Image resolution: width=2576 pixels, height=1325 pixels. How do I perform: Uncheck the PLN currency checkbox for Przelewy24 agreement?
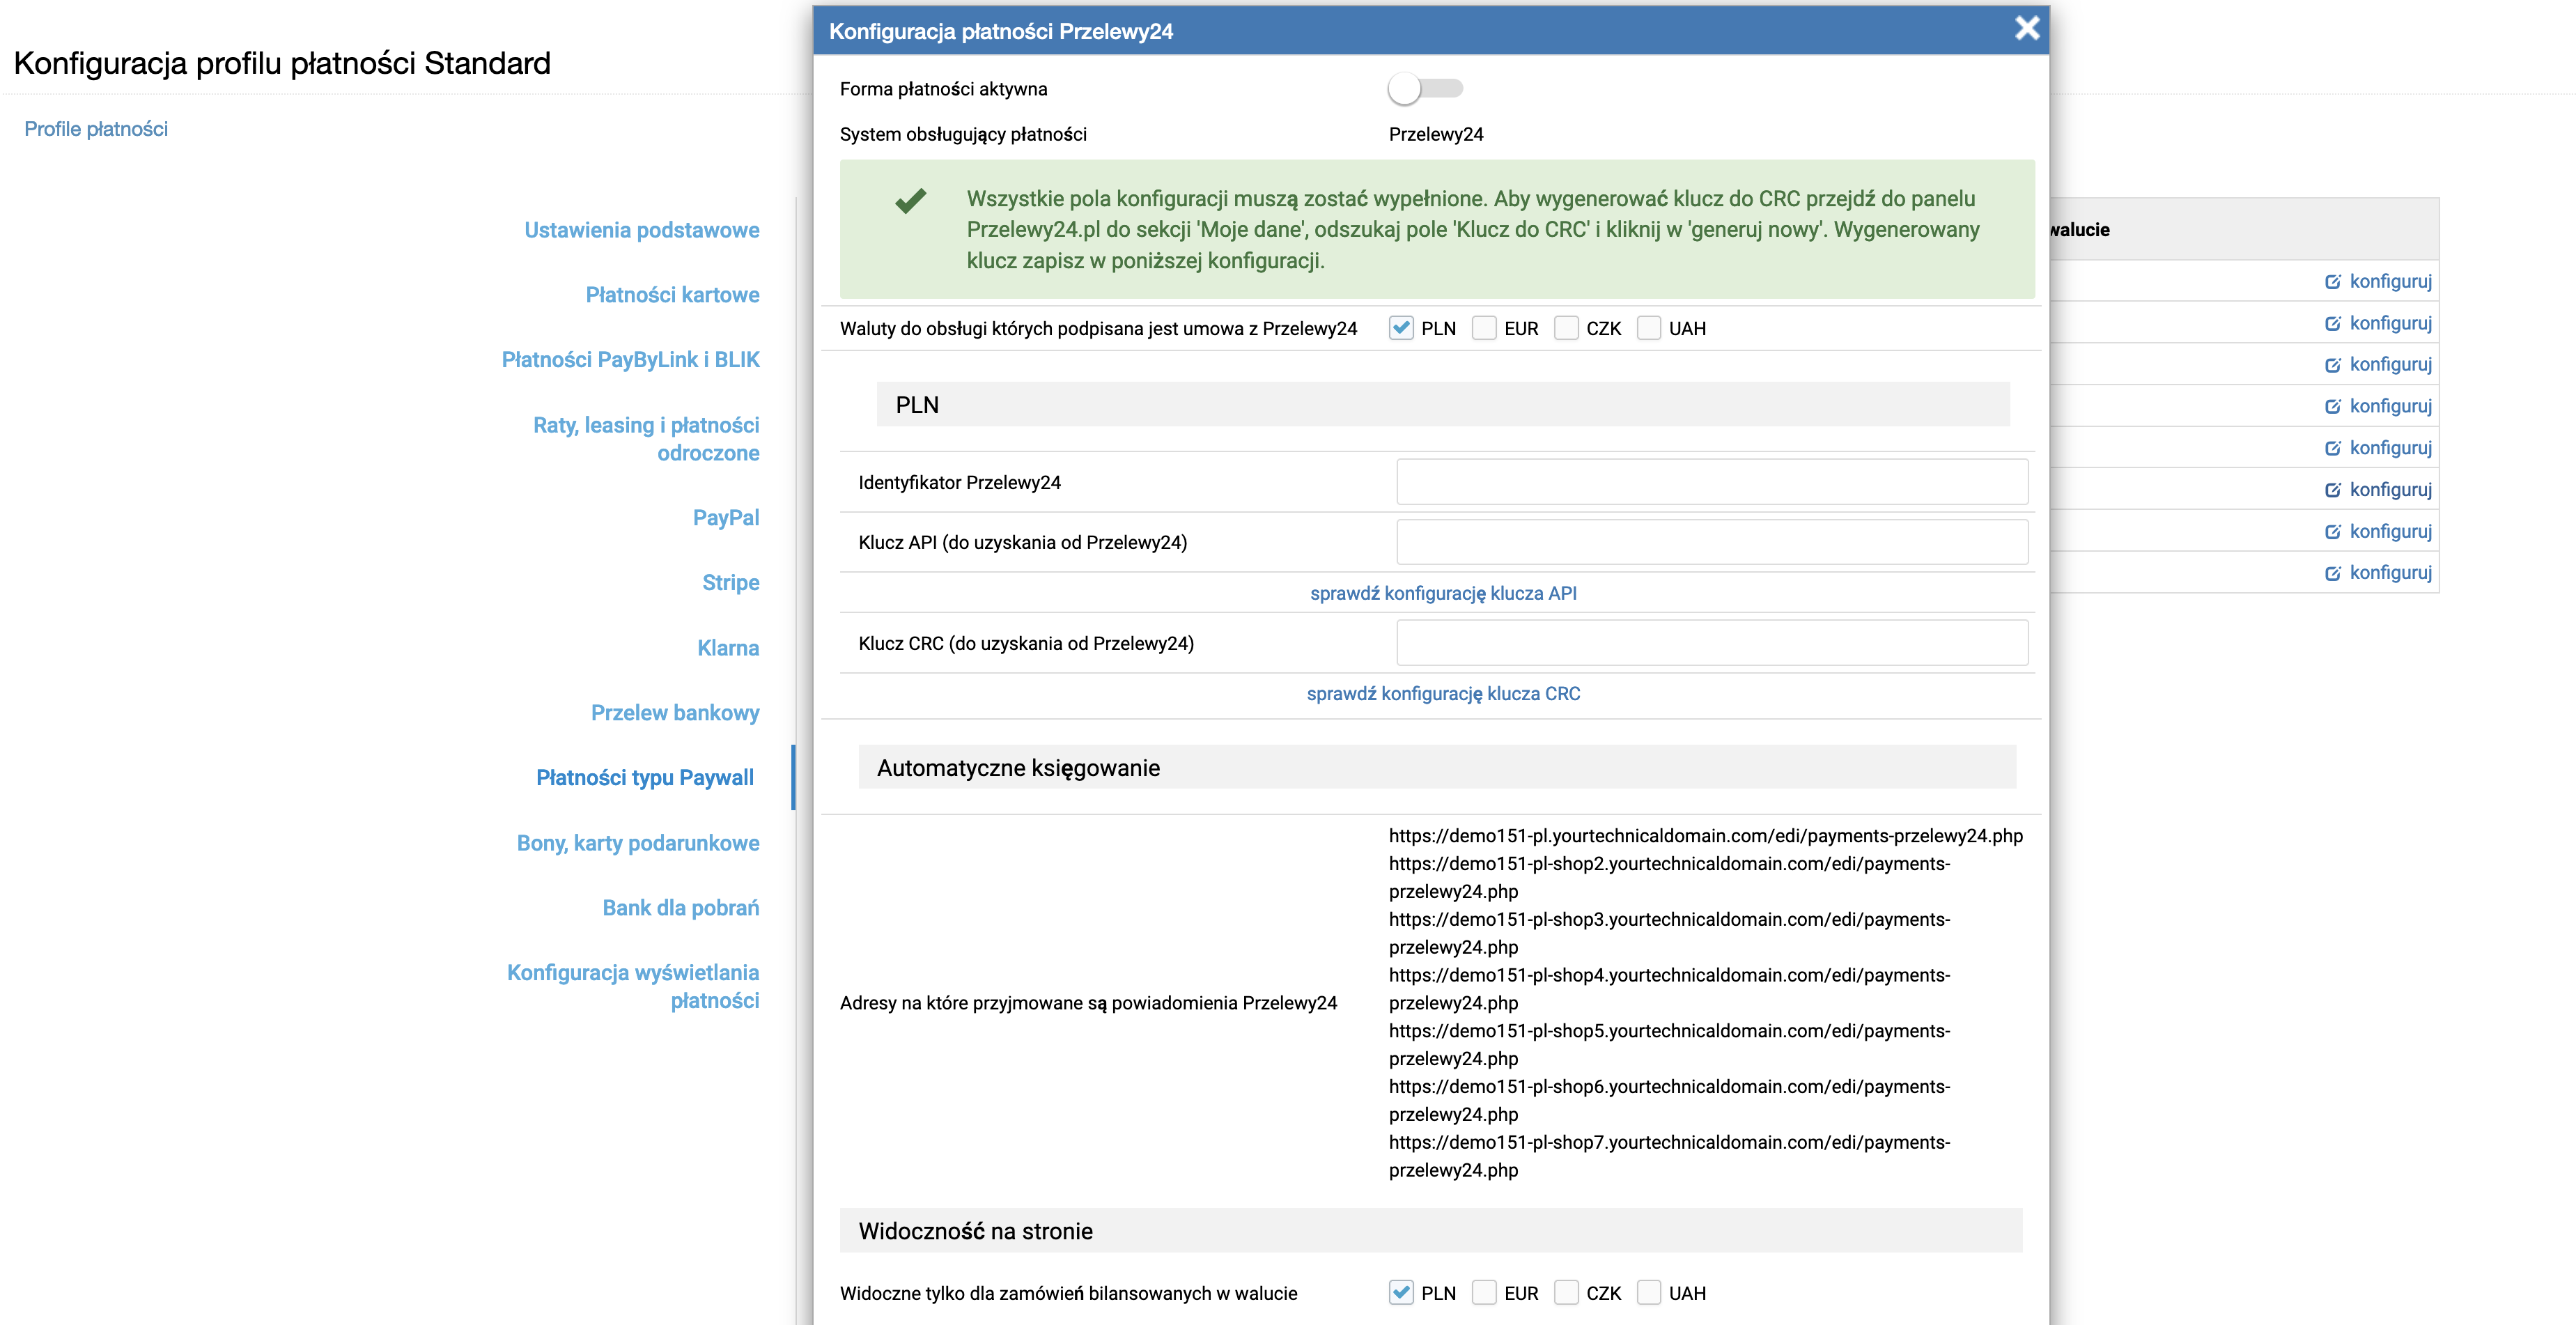point(1401,328)
